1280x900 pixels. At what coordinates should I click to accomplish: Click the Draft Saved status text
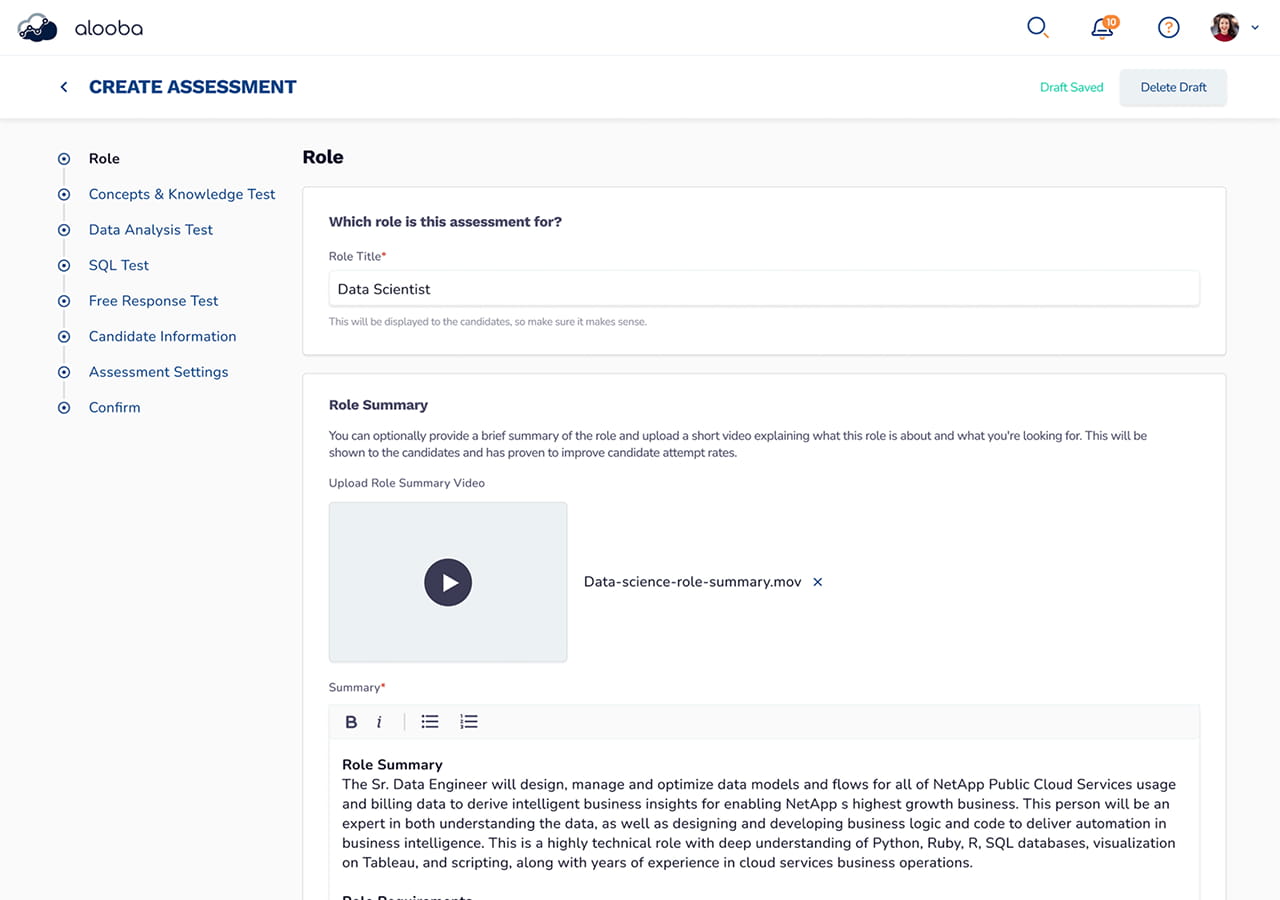[1071, 88]
